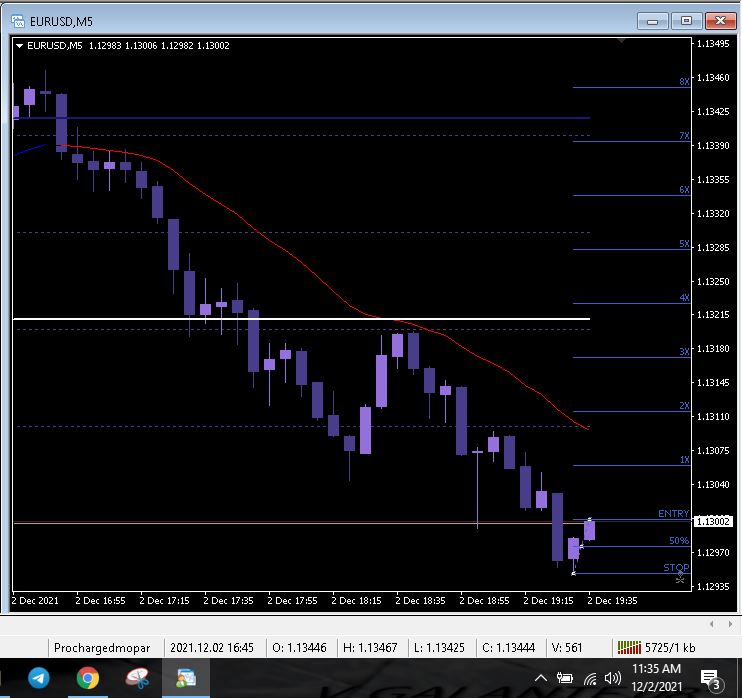Click the V: 561 volume status value
Screen dimensions: 742x698
[x=566, y=648]
